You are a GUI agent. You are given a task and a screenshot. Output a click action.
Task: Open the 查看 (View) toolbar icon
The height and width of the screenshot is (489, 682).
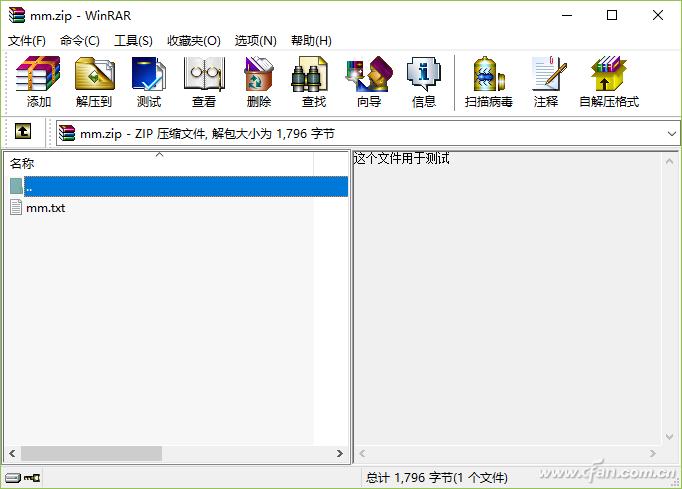(x=204, y=82)
